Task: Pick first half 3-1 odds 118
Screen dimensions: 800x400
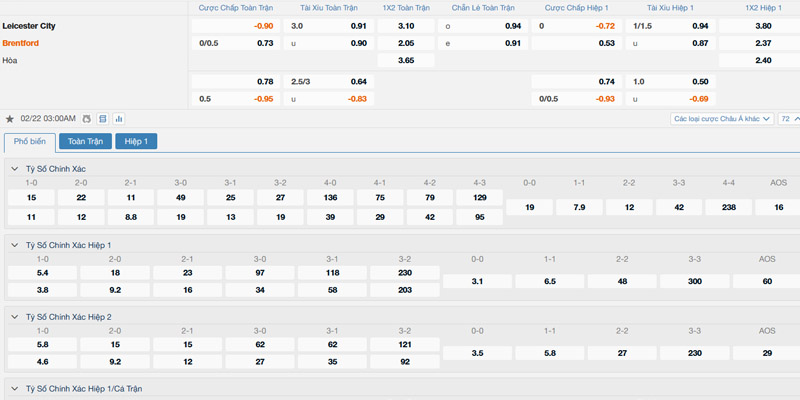Action: [333, 273]
